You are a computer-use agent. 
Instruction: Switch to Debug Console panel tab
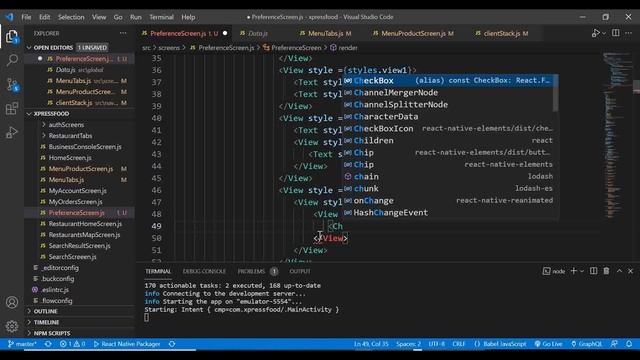coord(204,271)
